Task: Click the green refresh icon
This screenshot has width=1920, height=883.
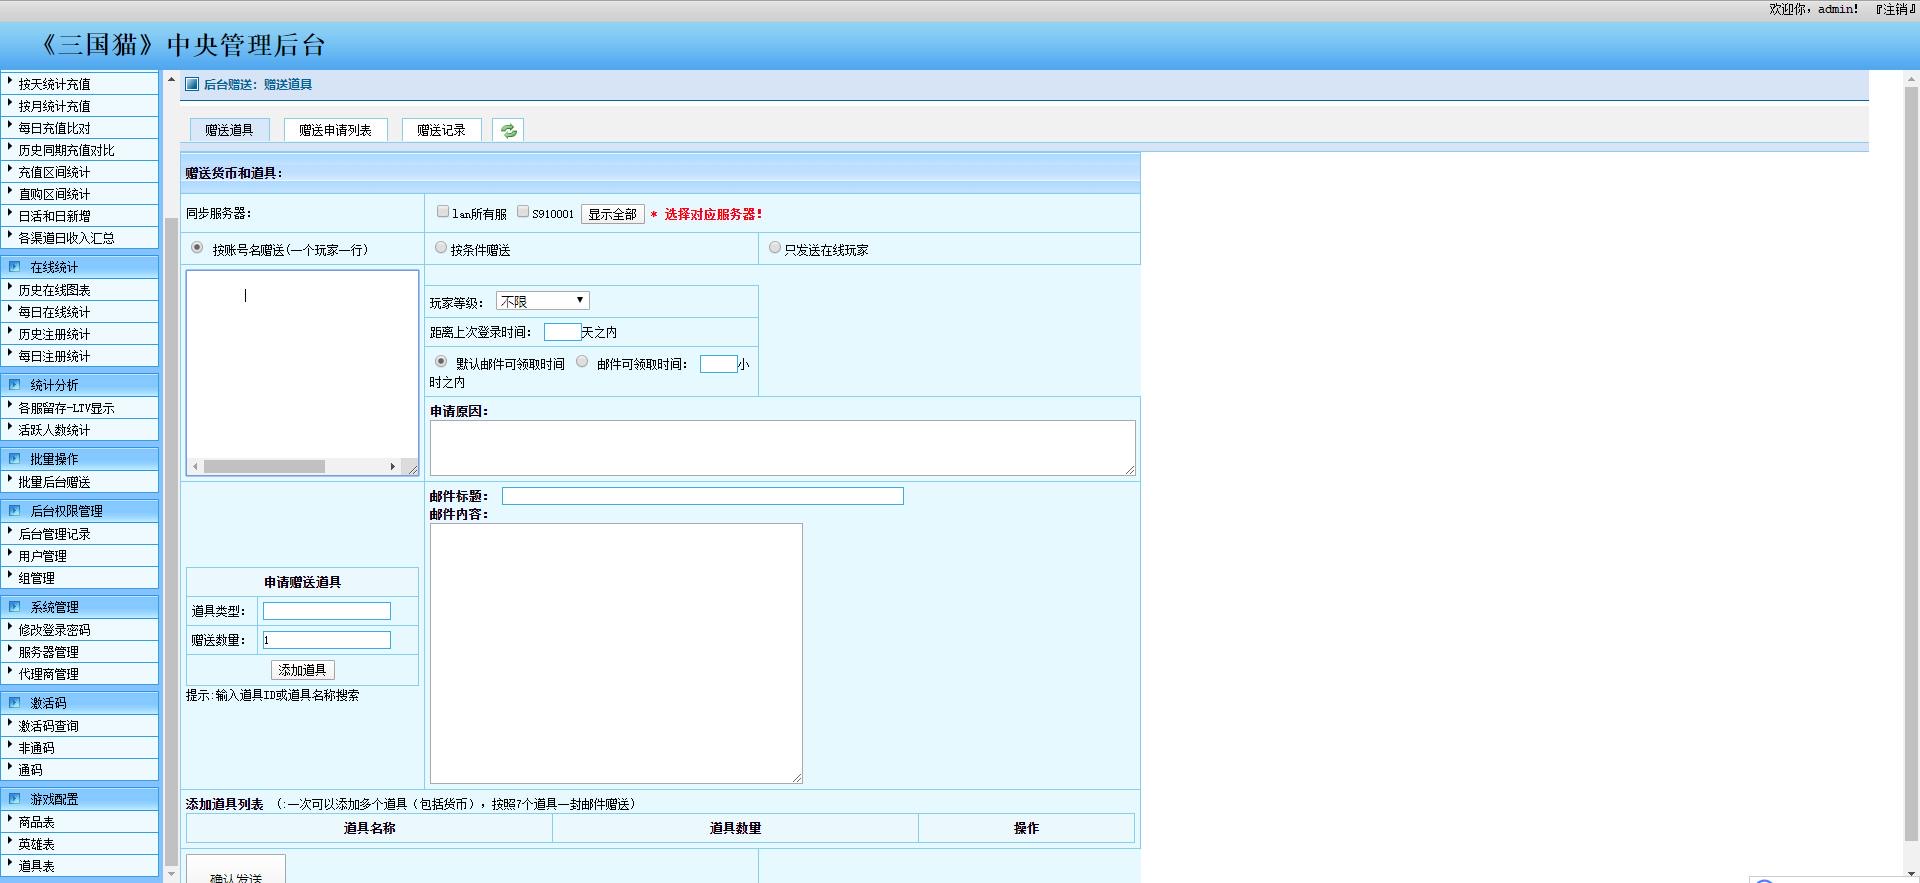Action: 508,131
